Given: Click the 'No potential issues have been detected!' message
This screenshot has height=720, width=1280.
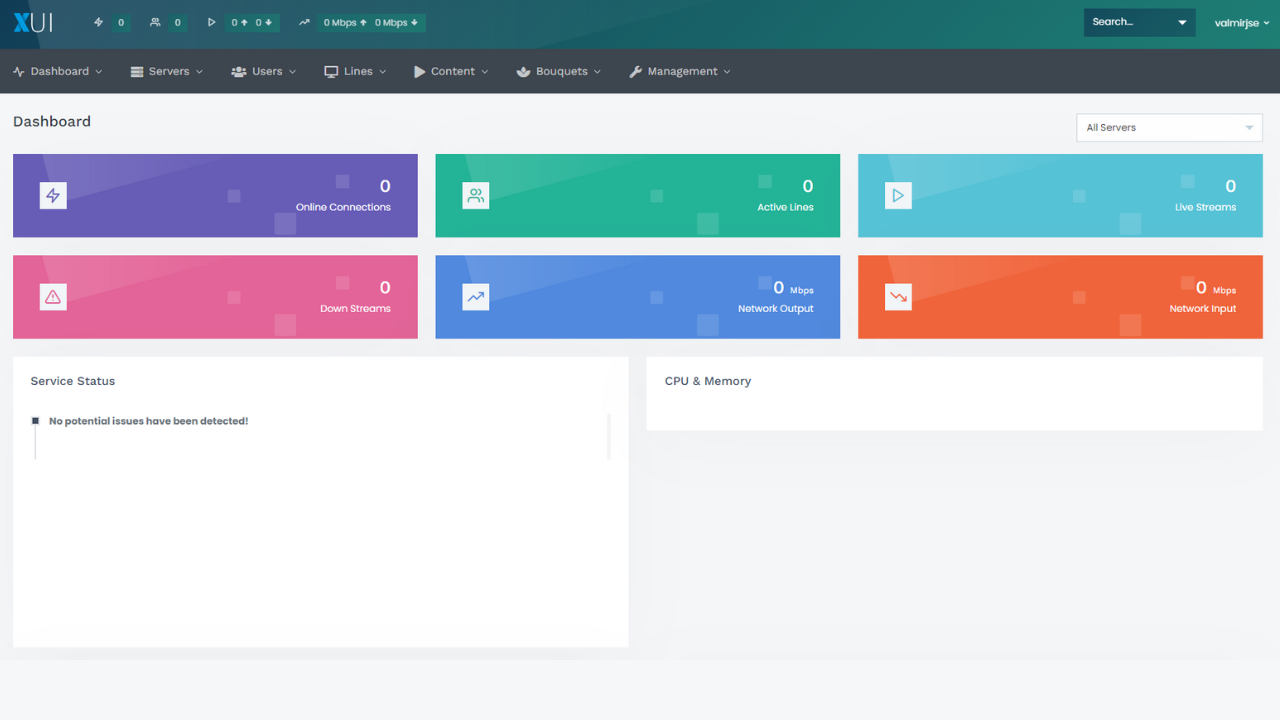Looking at the screenshot, I should [x=148, y=421].
